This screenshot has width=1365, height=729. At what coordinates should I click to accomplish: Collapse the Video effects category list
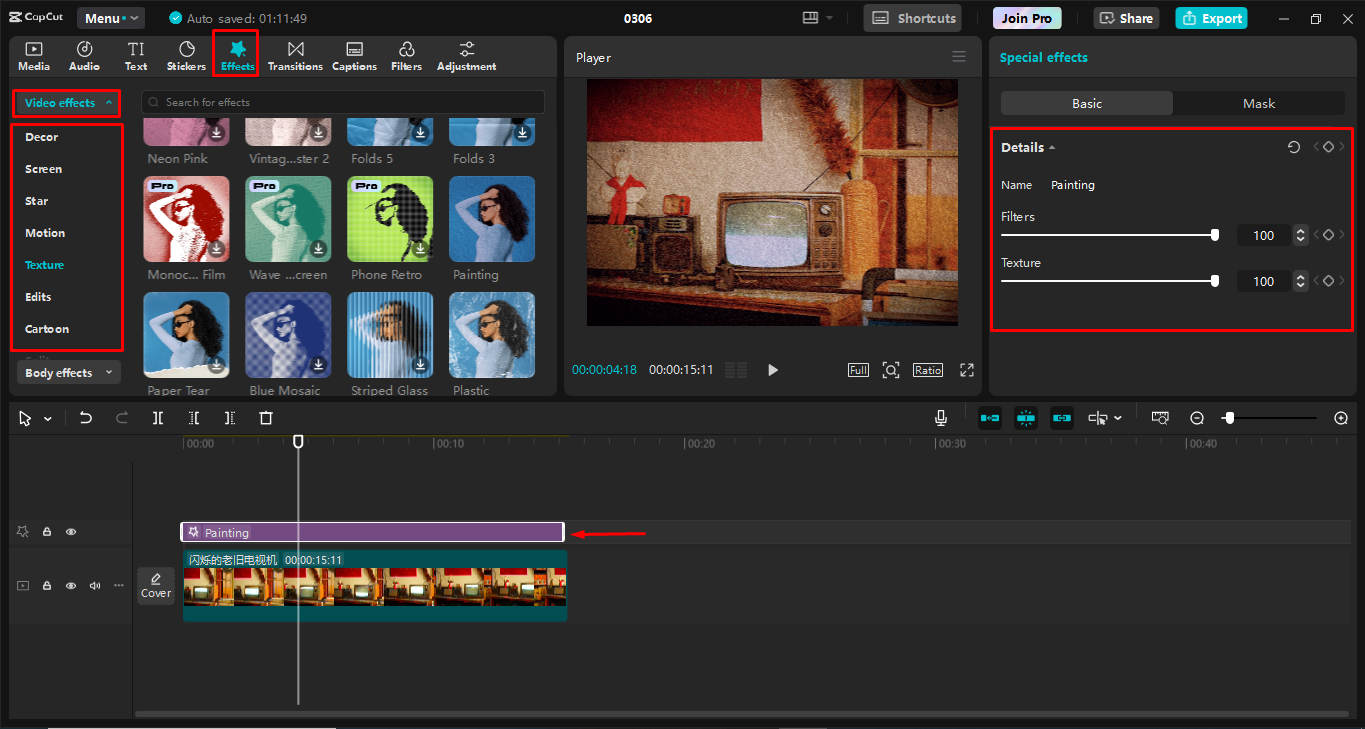tap(67, 103)
